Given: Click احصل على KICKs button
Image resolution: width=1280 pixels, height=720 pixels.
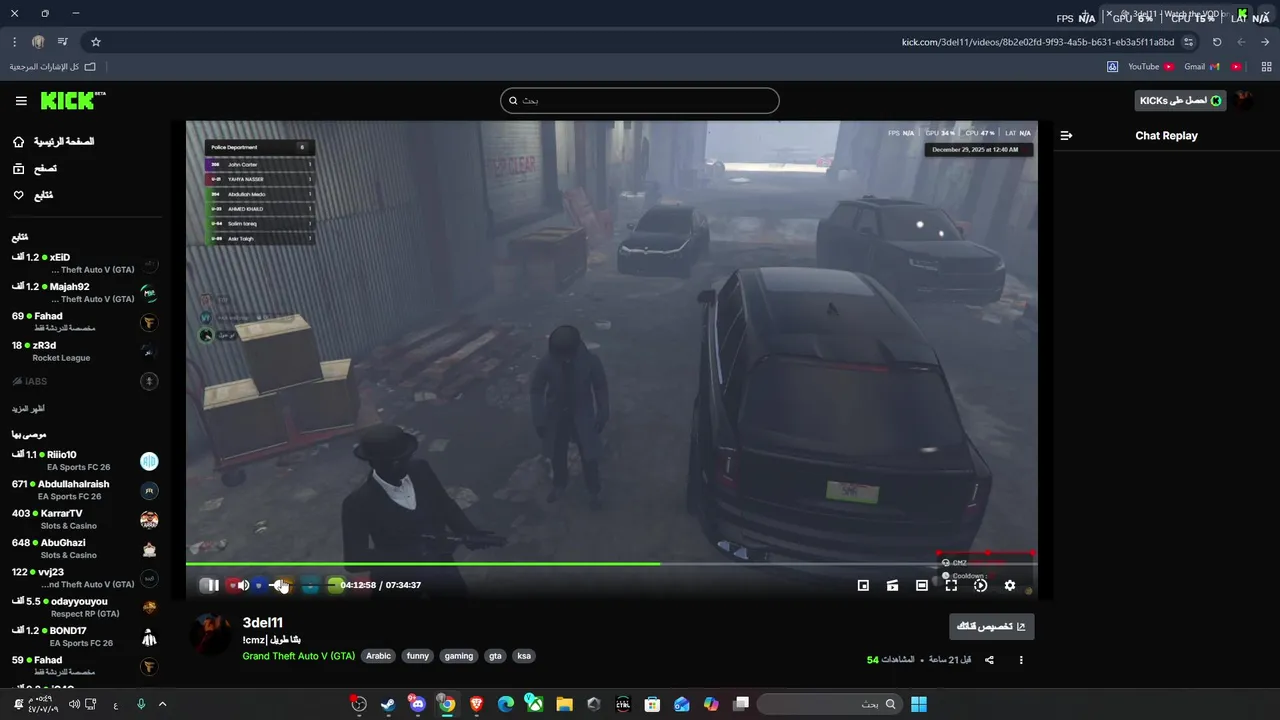Looking at the screenshot, I should (x=1181, y=100).
